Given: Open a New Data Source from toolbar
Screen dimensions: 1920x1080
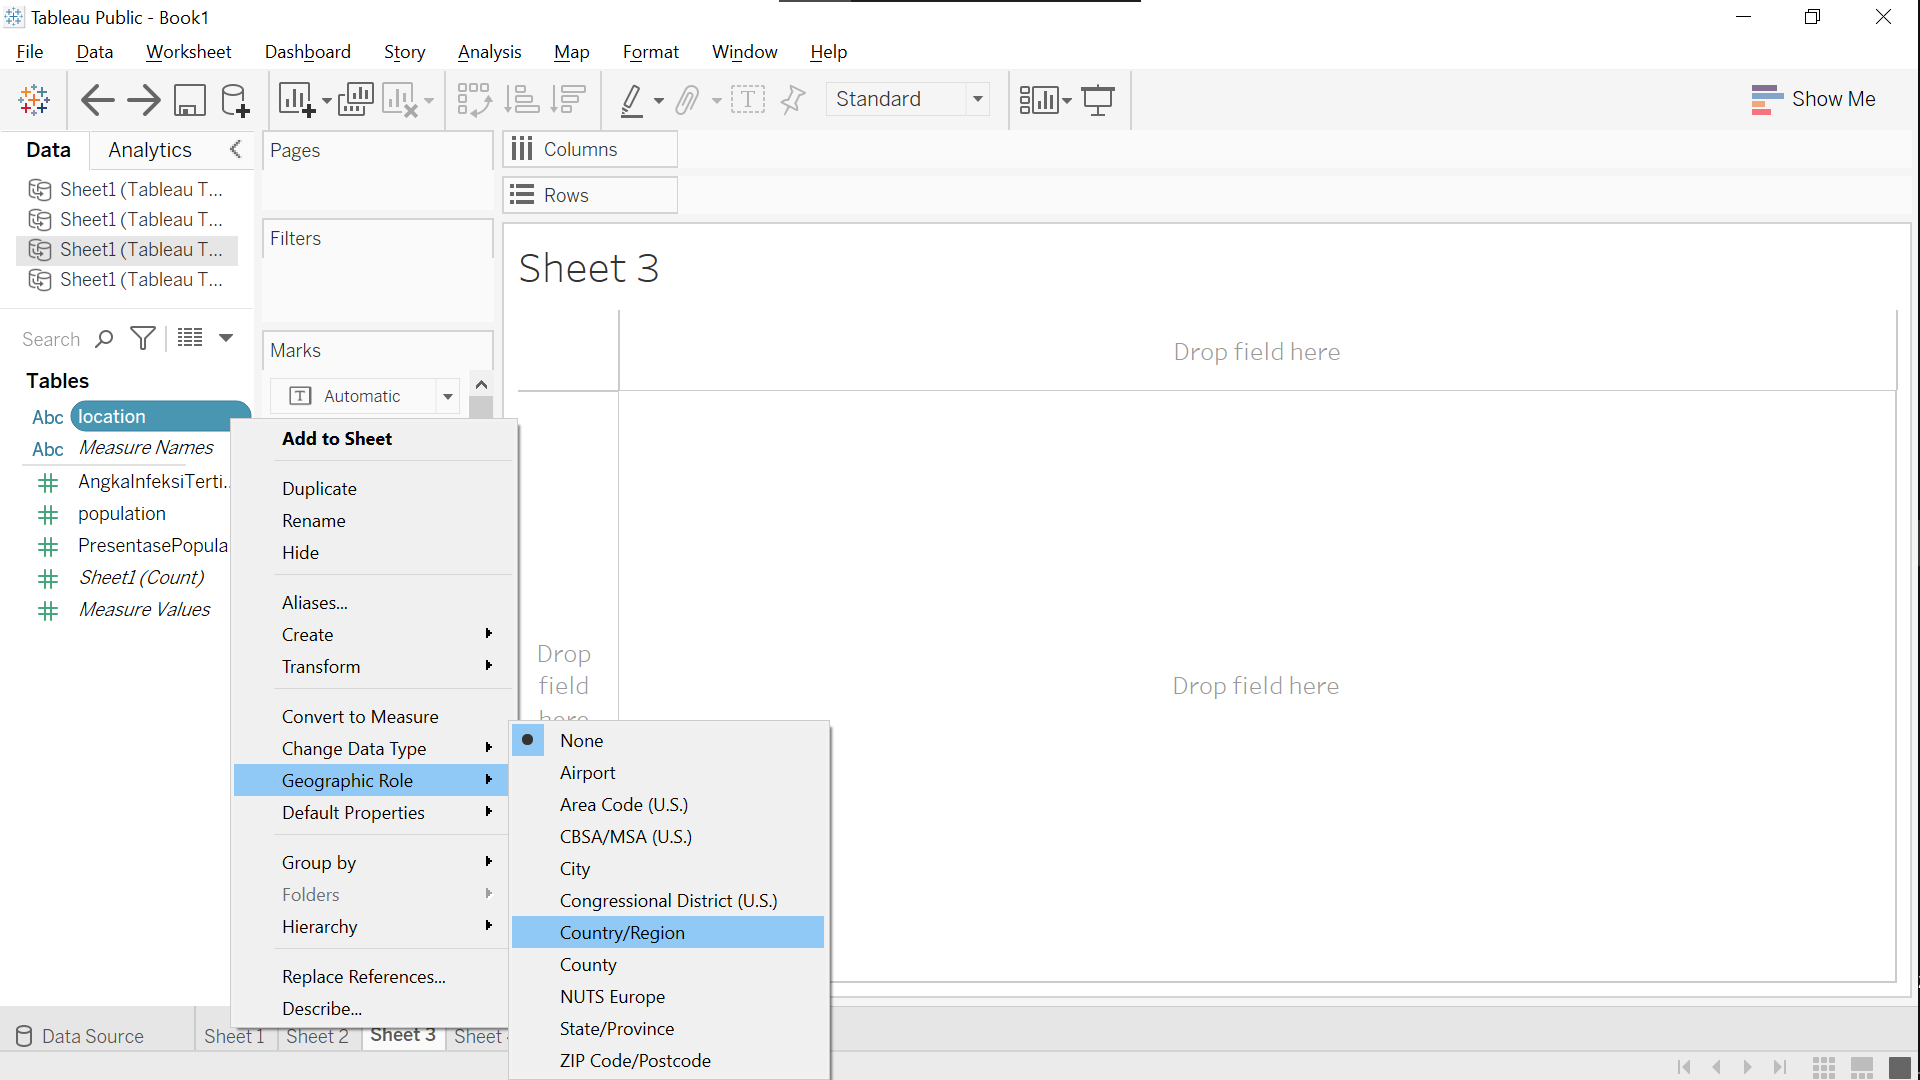Looking at the screenshot, I should pyautogui.click(x=234, y=99).
